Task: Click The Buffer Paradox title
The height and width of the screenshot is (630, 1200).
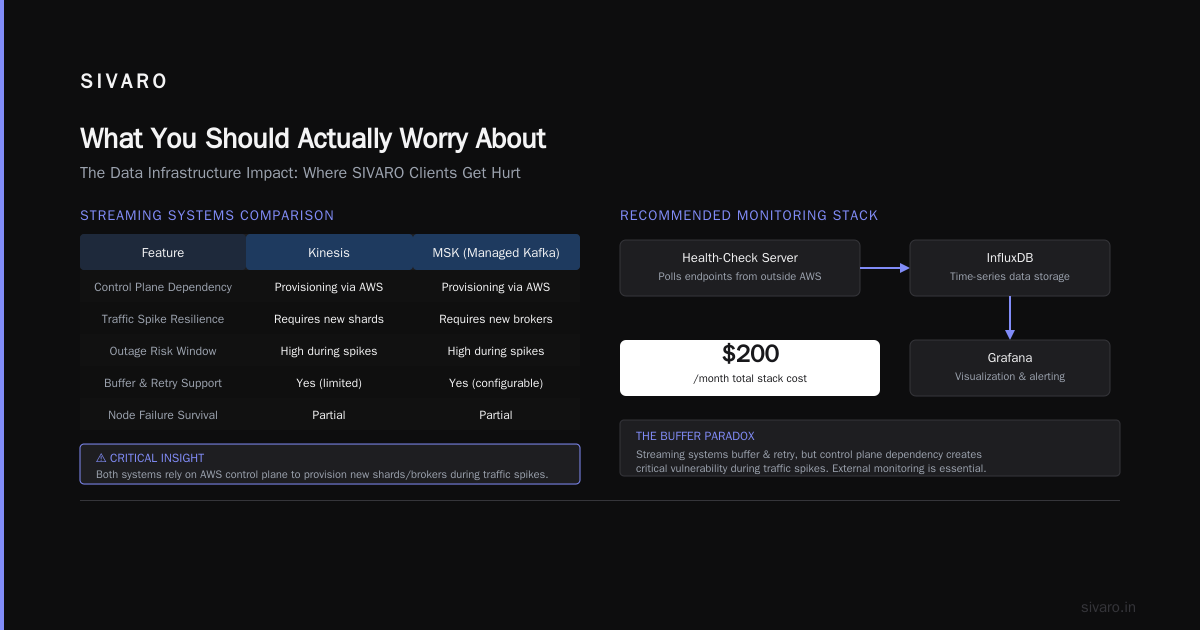Action: coord(695,436)
